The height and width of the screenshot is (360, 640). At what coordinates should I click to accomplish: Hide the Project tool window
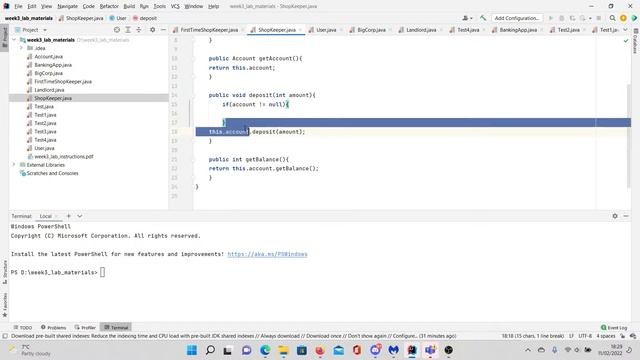(x=163, y=30)
